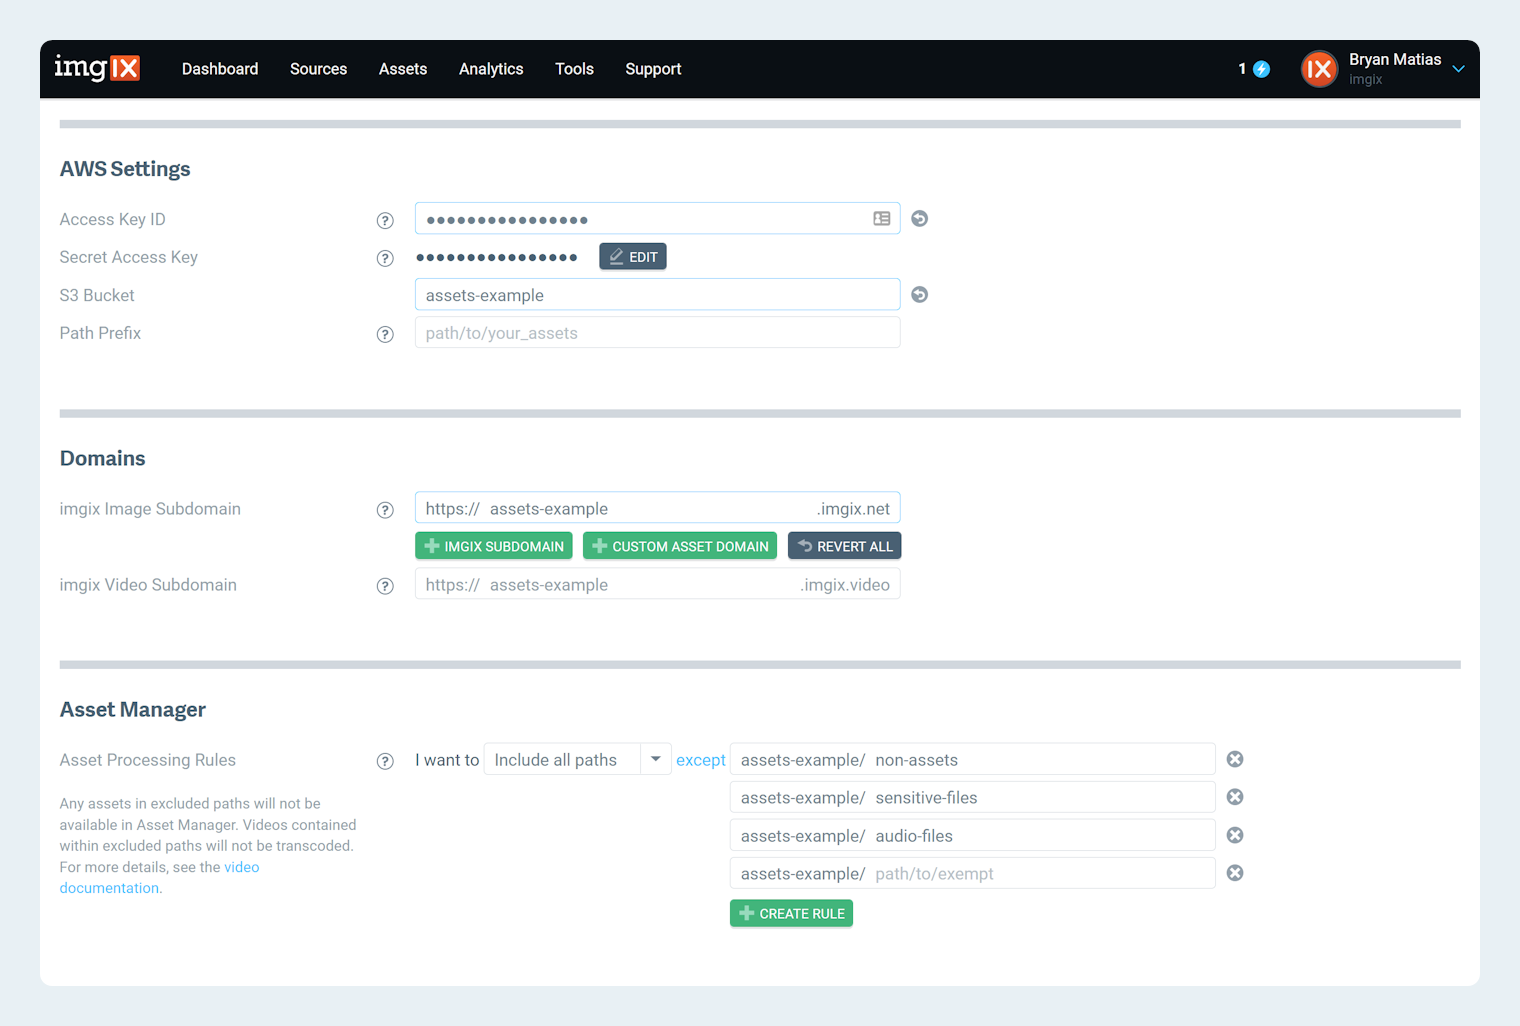Open the Tools menu
This screenshot has height=1026, width=1520.
(x=574, y=69)
